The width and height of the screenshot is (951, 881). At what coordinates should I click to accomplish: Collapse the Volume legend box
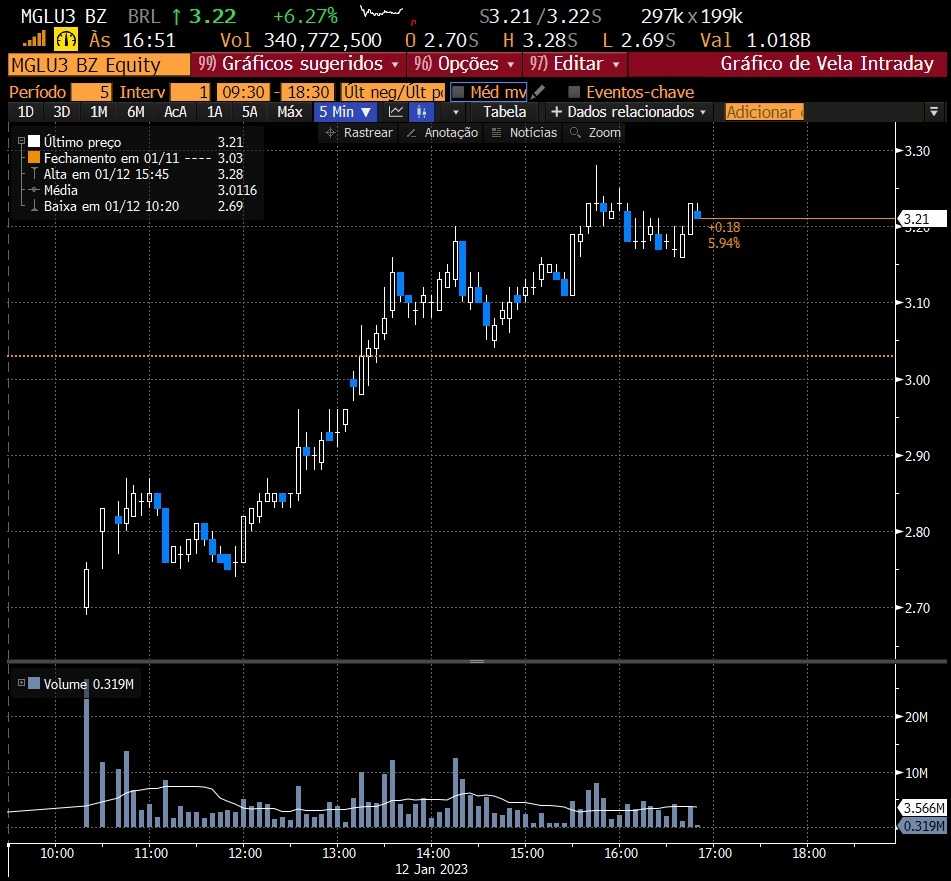point(21,684)
